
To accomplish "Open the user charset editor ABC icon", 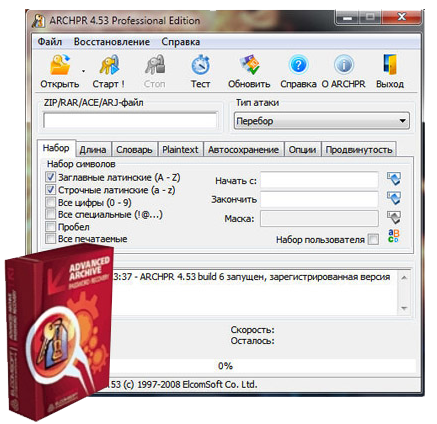I will [x=393, y=236].
